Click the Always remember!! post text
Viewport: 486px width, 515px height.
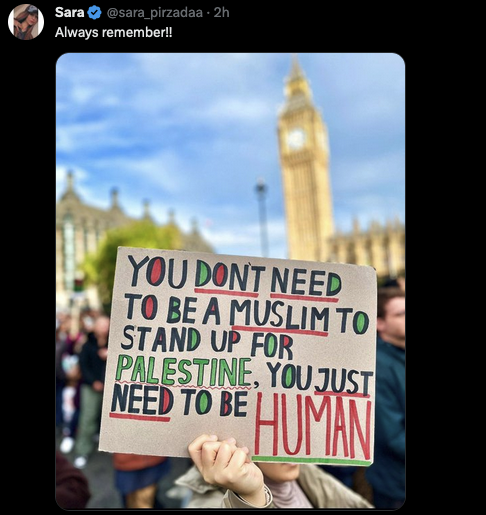pos(114,33)
